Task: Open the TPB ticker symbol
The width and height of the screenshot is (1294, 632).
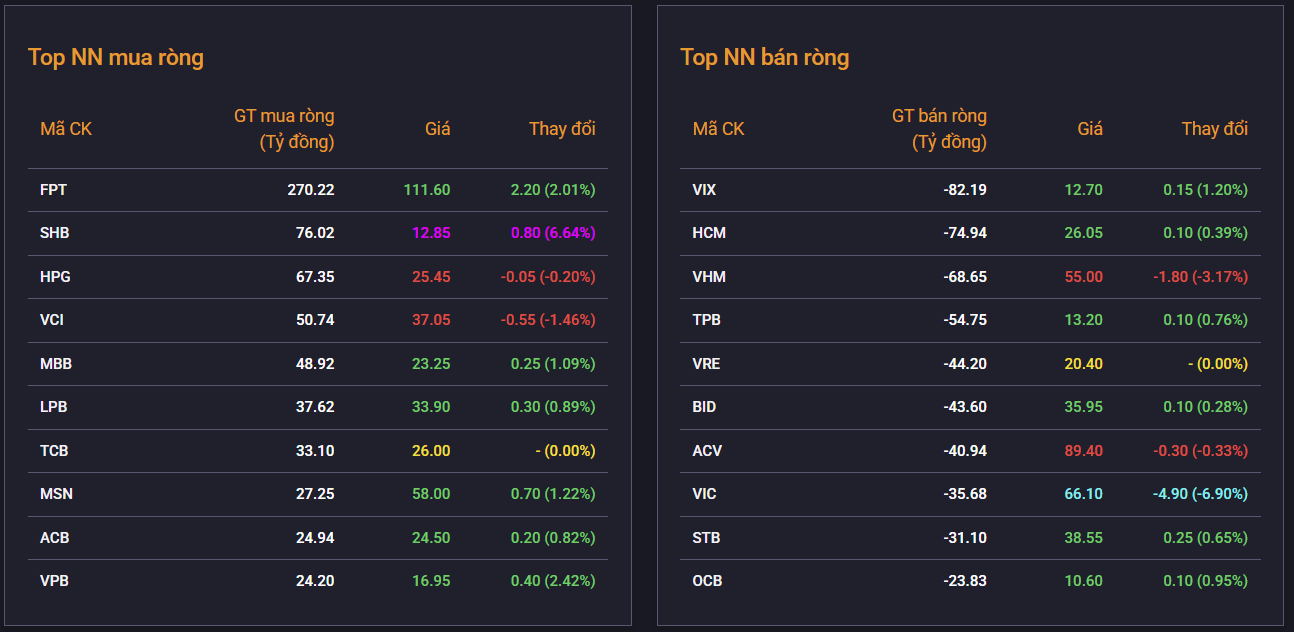Action: tap(707, 320)
